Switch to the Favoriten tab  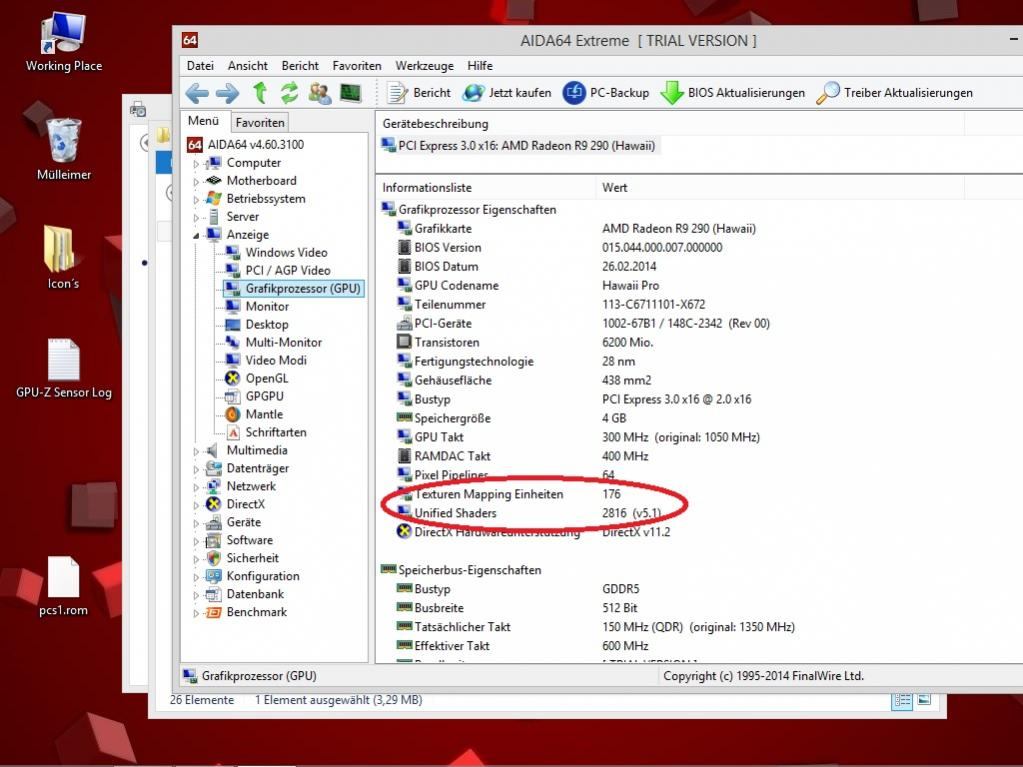click(x=260, y=123)
